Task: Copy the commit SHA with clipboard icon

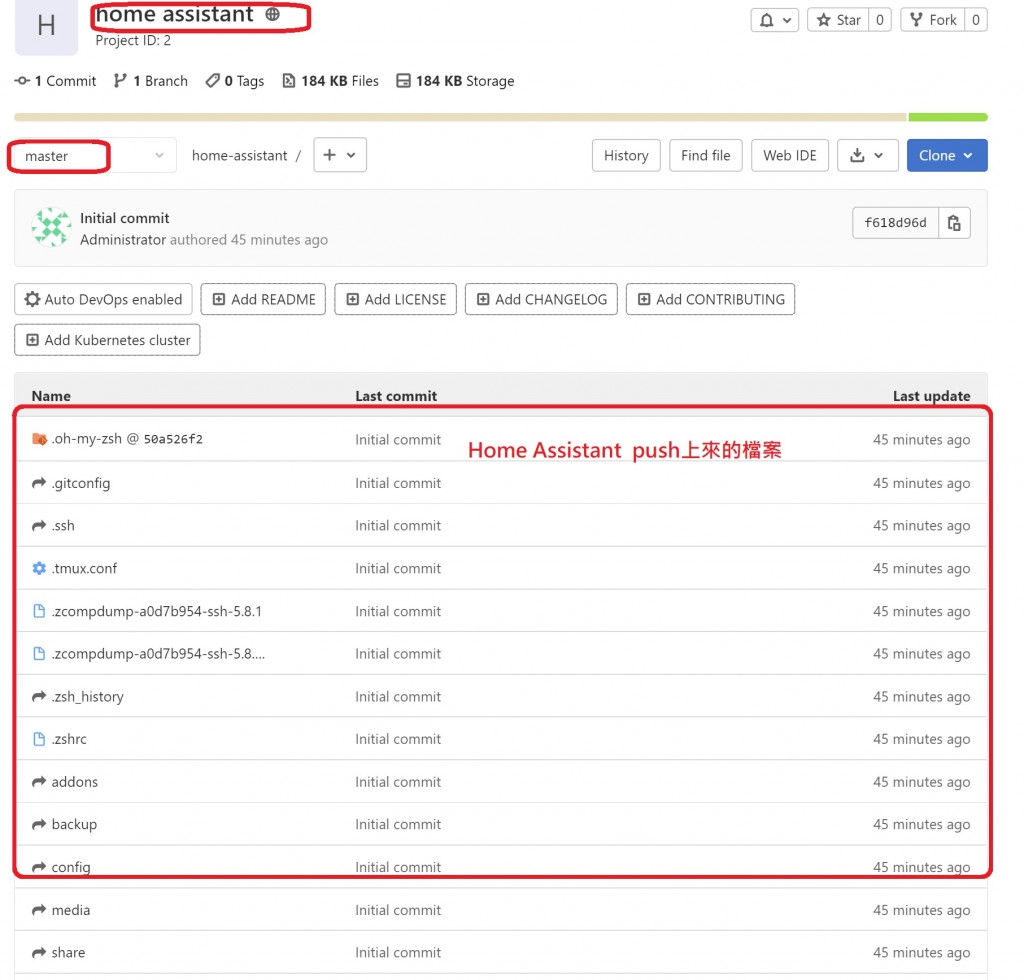Action: (954, 223)
